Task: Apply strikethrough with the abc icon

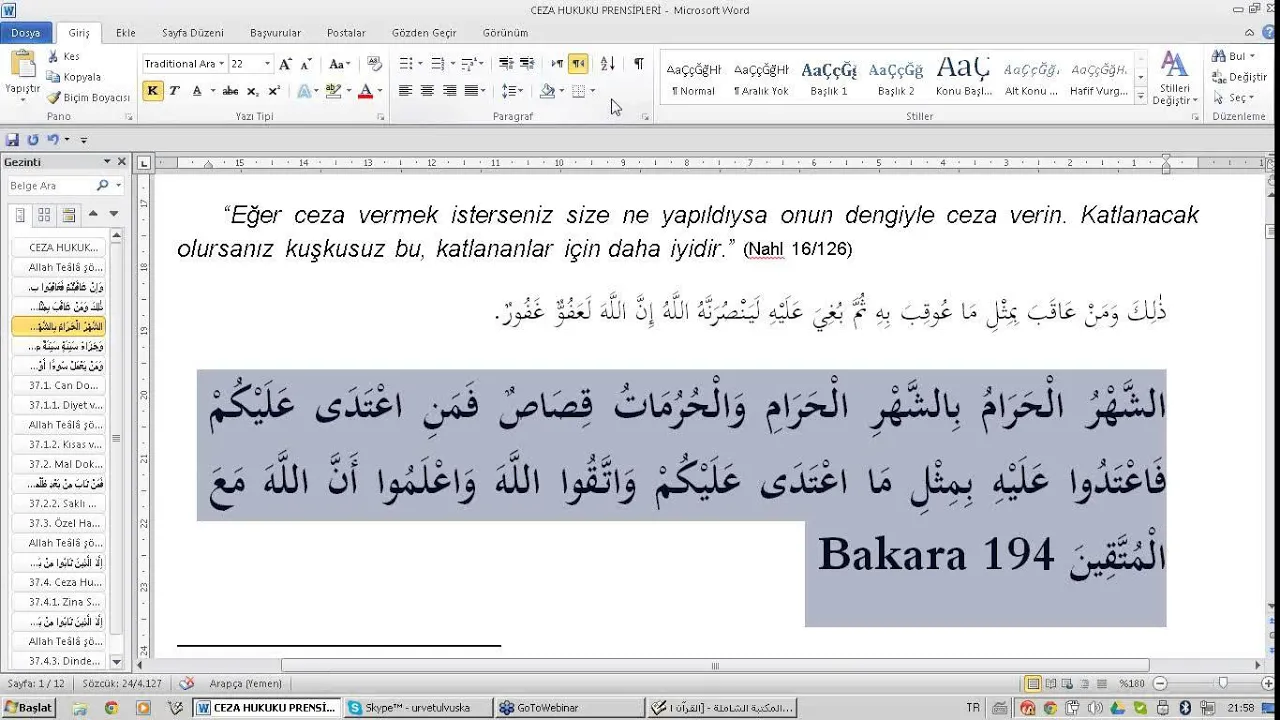Action: pyautogui.click(x=231, y=91)
